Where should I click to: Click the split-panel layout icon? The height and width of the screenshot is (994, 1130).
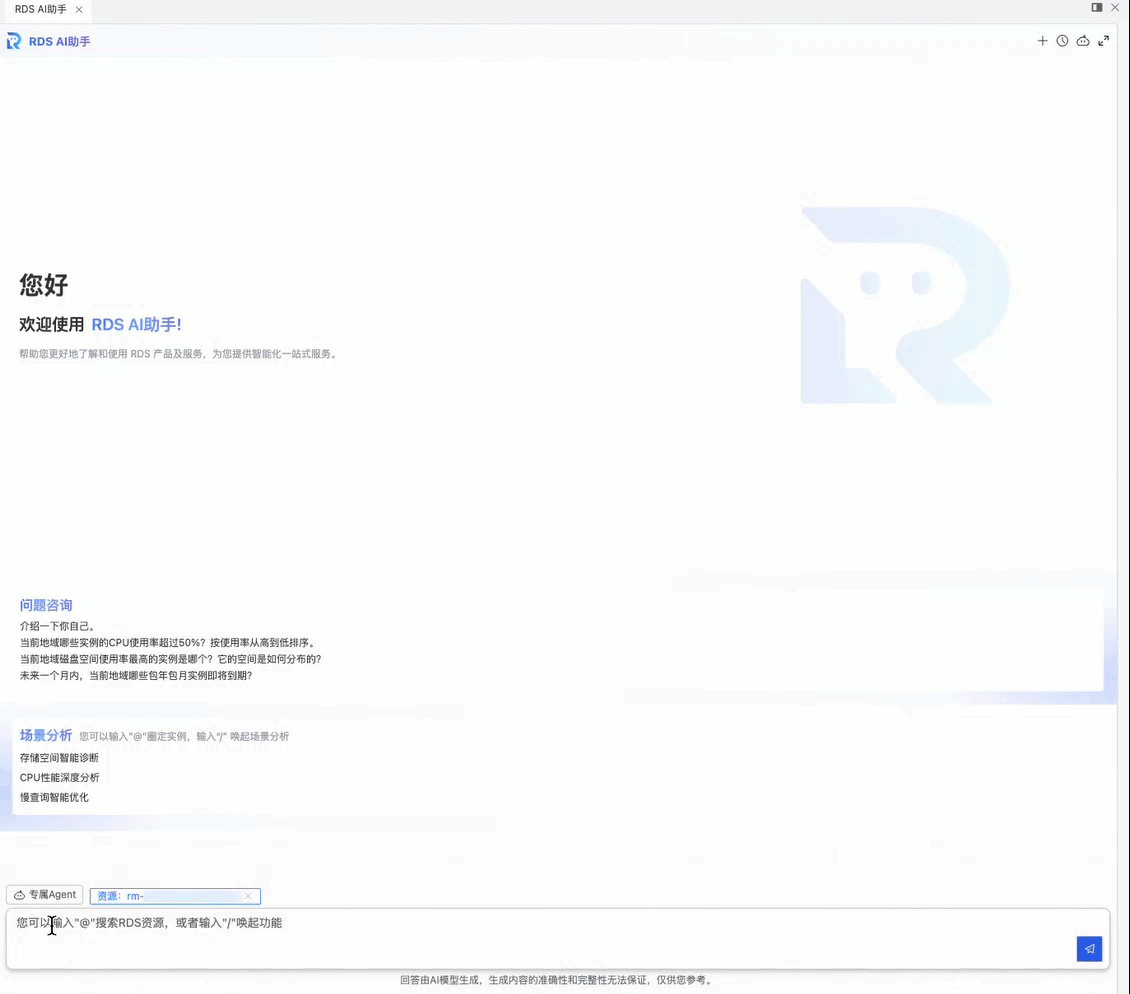pyautogui.click(x=1097, y=7)
